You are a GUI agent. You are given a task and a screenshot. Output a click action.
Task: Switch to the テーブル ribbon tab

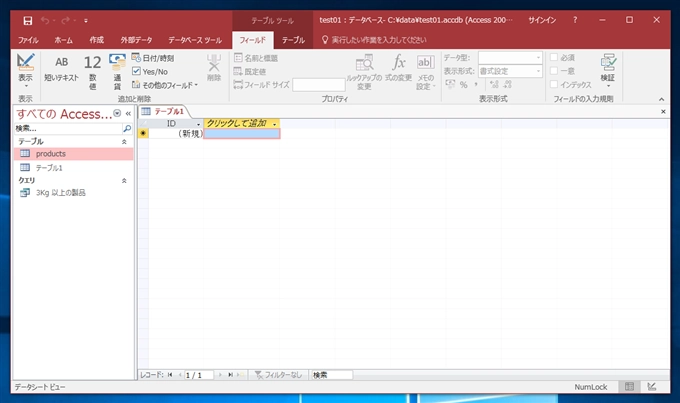click(x=294, y=40)
